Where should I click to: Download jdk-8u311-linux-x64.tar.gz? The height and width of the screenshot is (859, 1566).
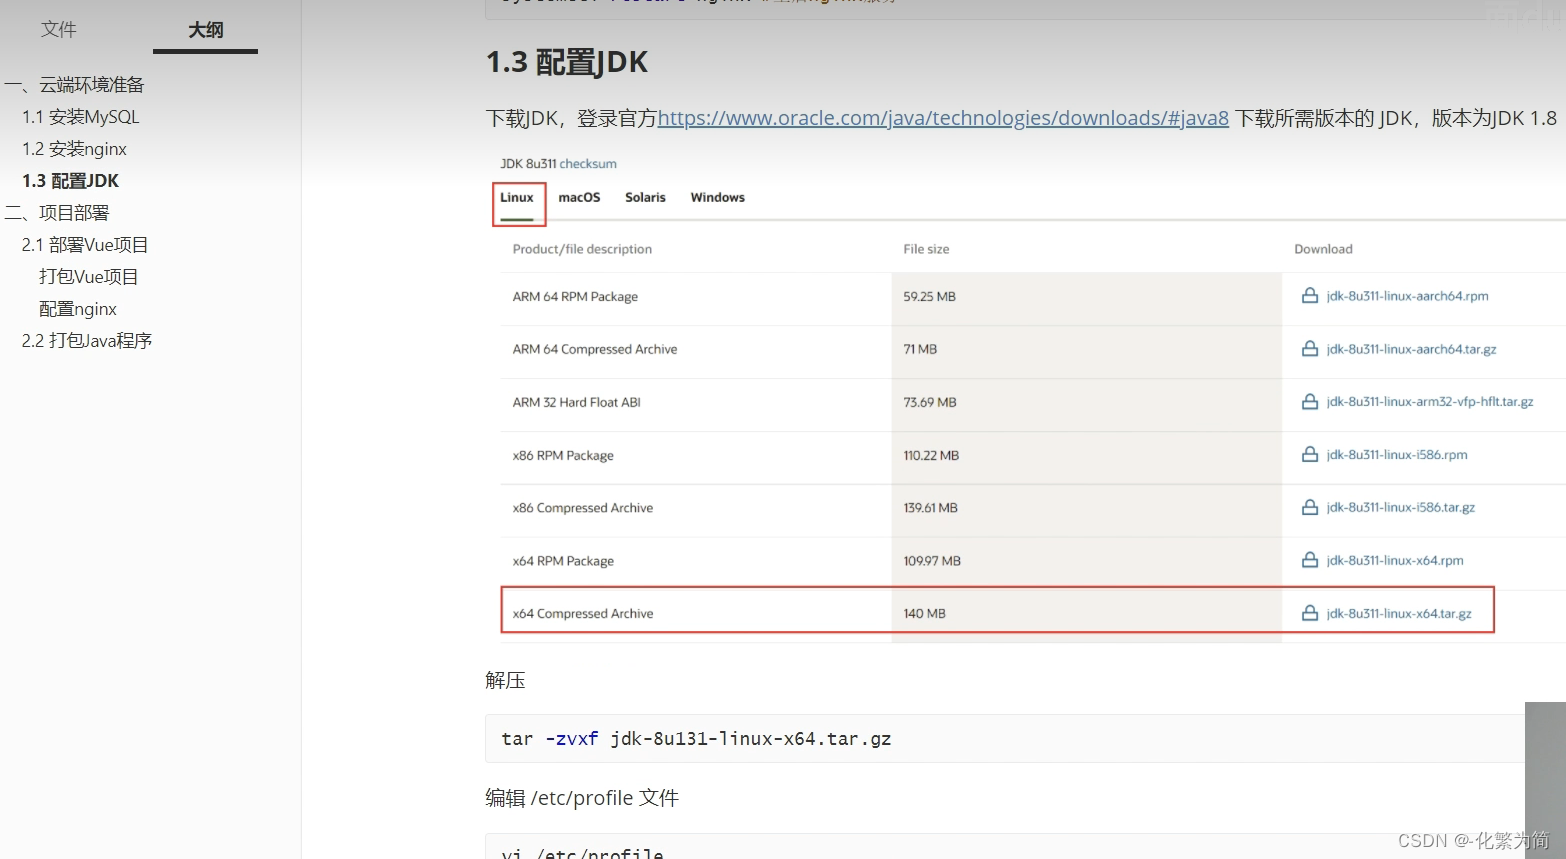pyautogui.click(x=1399, y=614)
